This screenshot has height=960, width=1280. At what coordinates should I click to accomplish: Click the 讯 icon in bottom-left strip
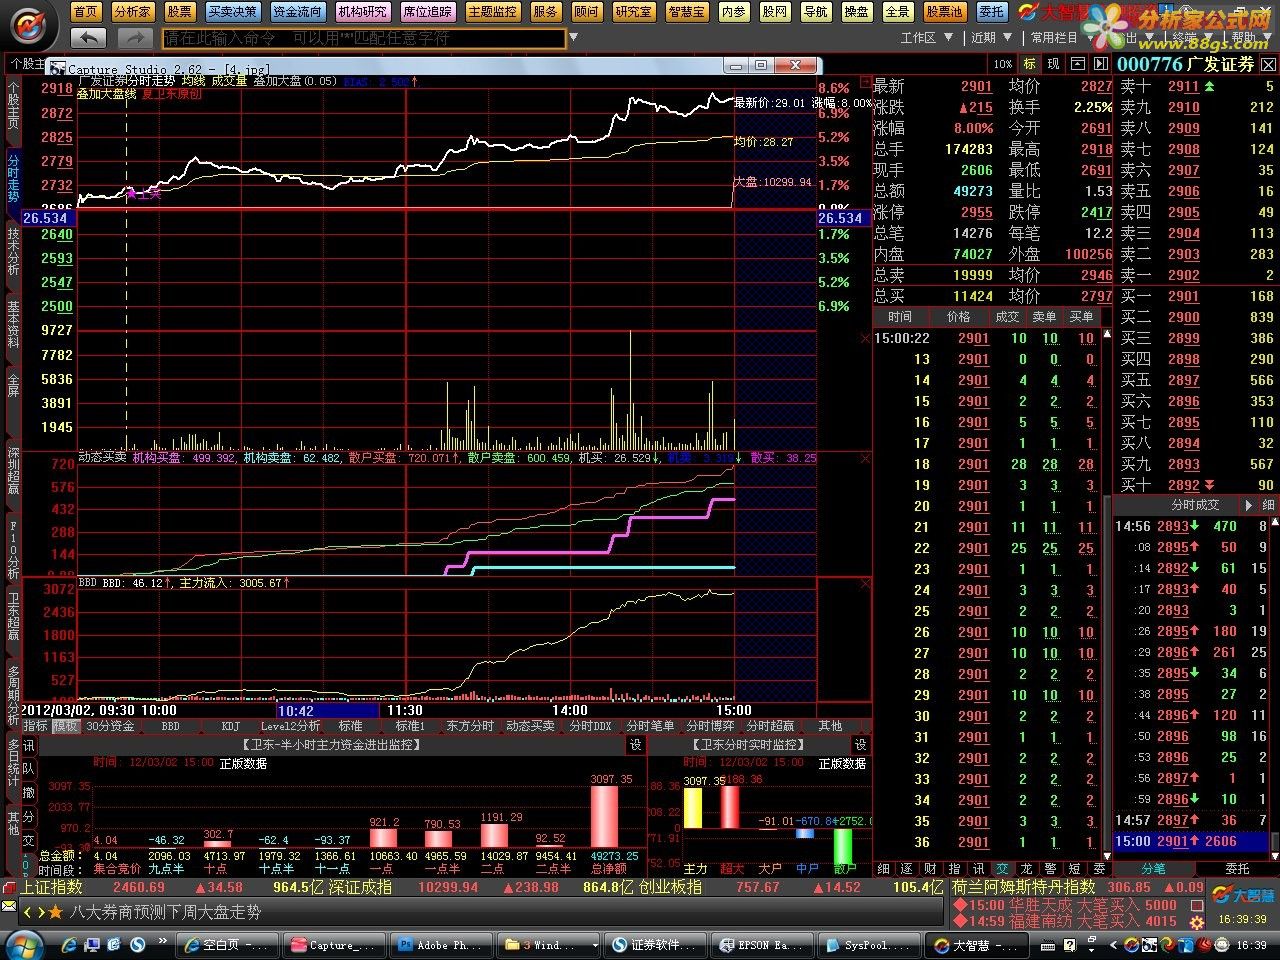coord(28,746)
